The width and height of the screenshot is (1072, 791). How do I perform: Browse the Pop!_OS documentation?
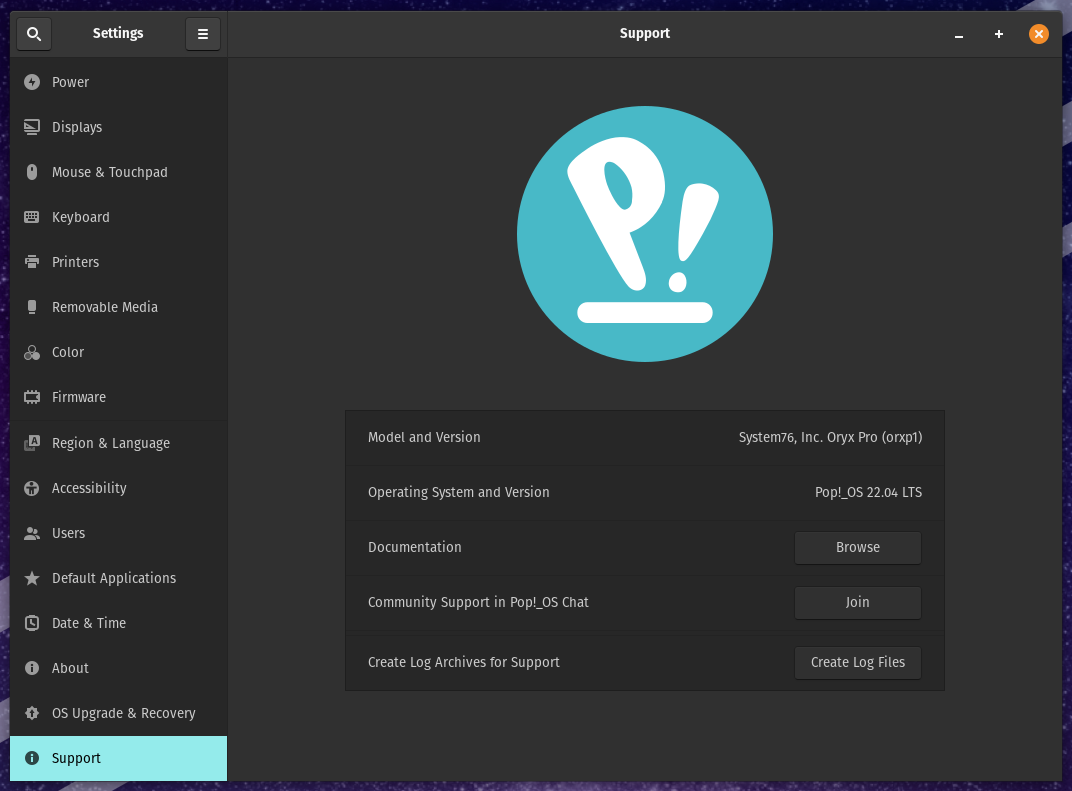(857, 547)
